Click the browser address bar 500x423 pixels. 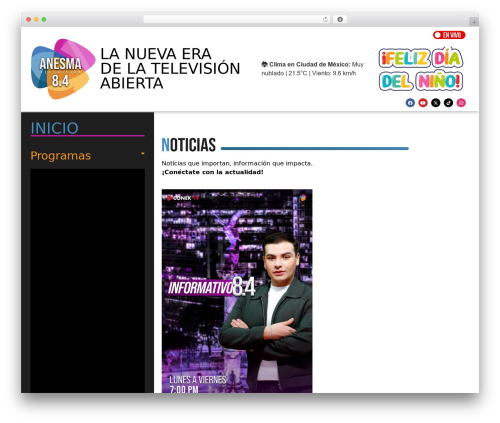(236, 20)
